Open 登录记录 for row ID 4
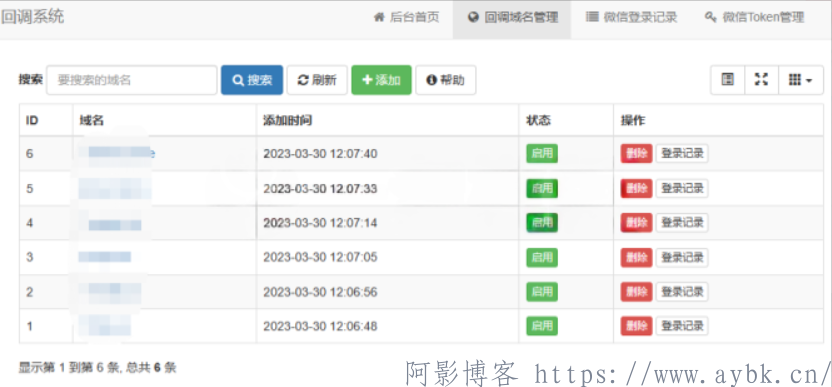The height and width of the screenshot is (387, 832). 682,222
